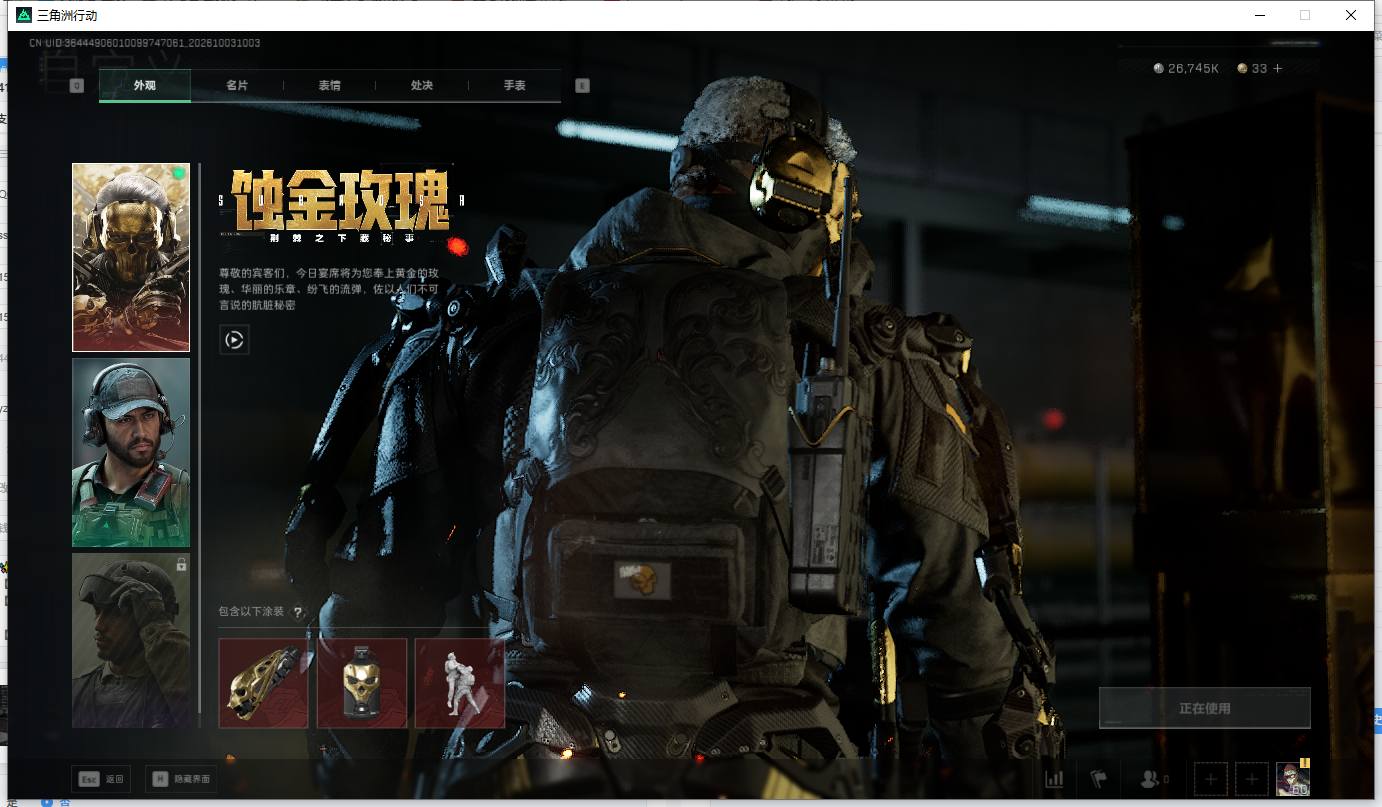Click the H 隐藏界面 hide interface button

point(181,779)
